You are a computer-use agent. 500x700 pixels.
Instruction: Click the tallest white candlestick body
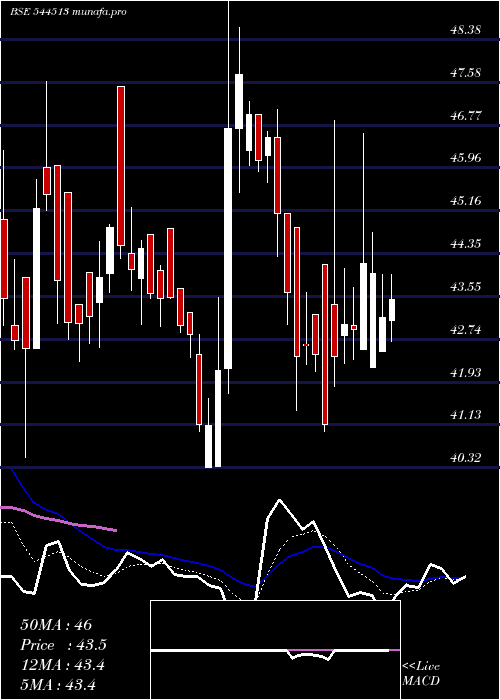tap(228, 248)
